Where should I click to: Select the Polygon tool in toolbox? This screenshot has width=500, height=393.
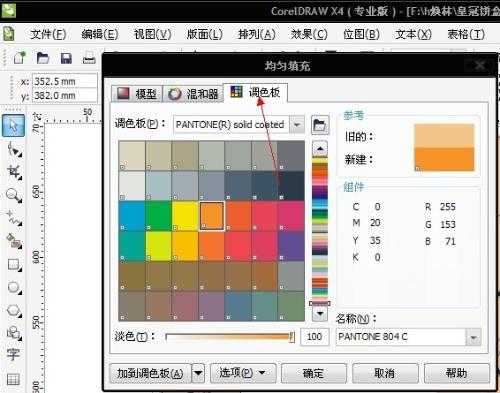(x=14, y=310)
